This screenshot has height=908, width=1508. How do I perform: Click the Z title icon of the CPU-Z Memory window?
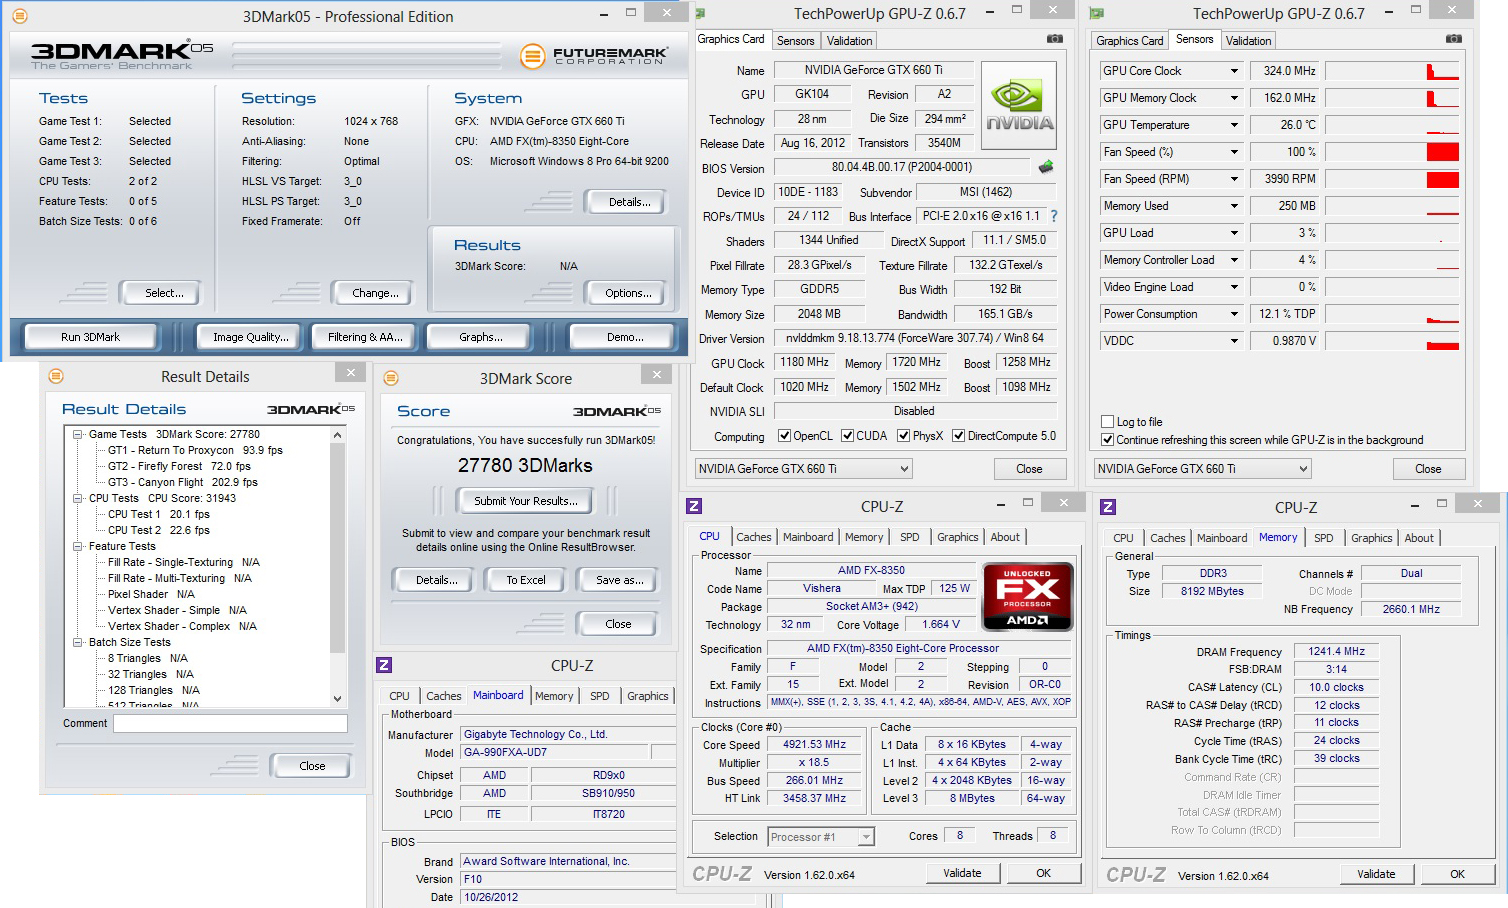[1107, 507]
